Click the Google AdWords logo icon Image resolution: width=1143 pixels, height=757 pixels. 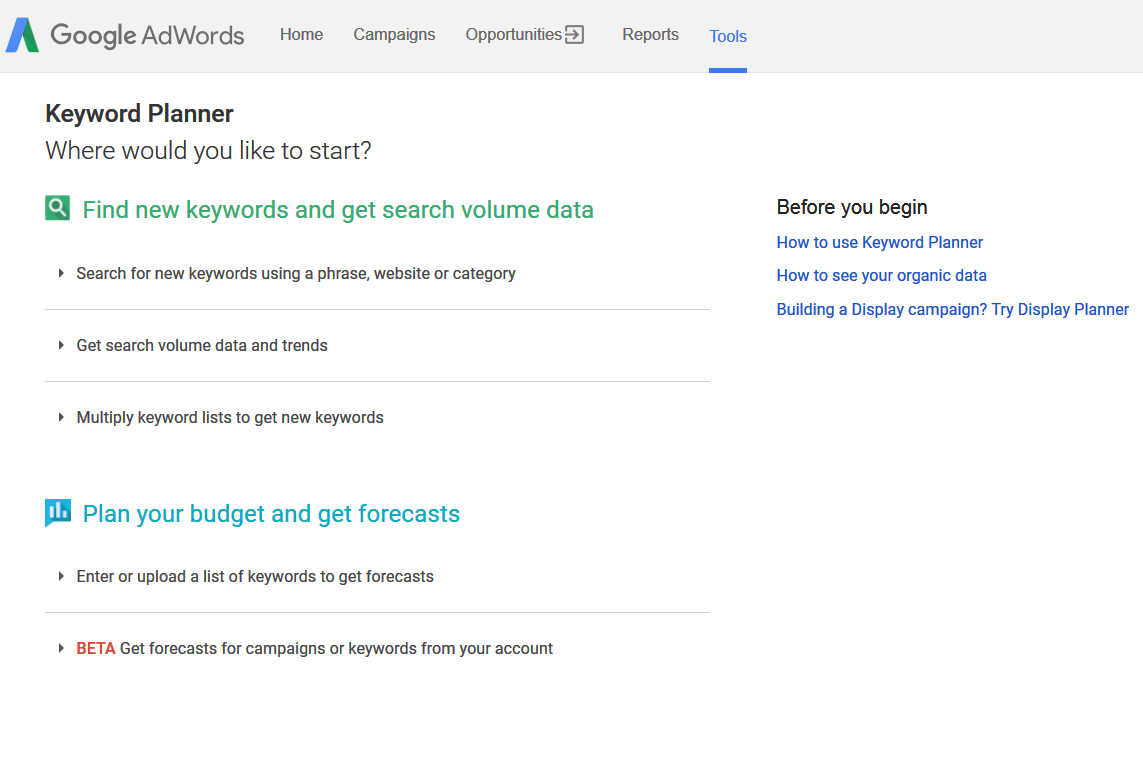tap(23, 35)
